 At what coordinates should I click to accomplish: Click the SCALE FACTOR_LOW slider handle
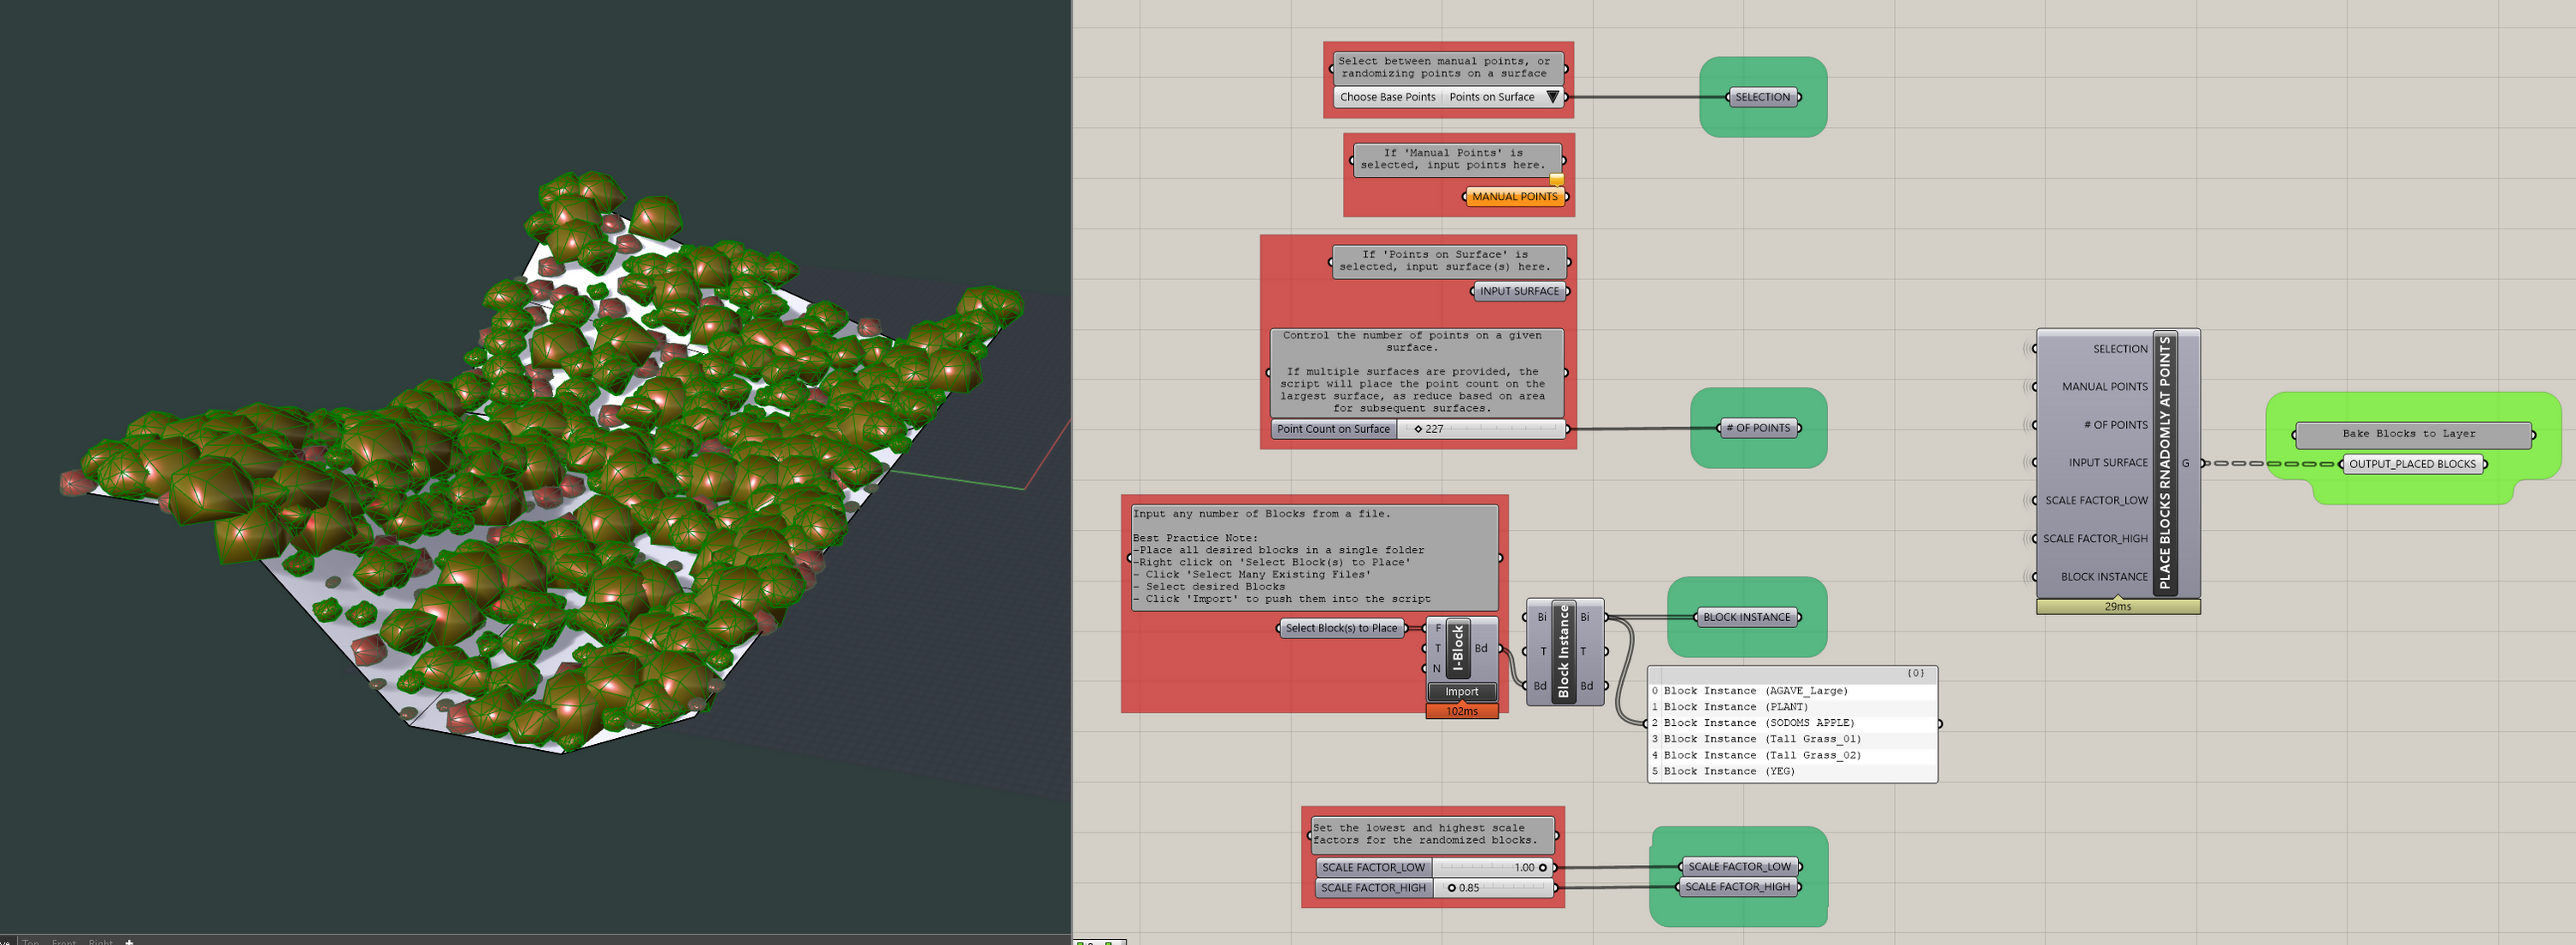1542,868
